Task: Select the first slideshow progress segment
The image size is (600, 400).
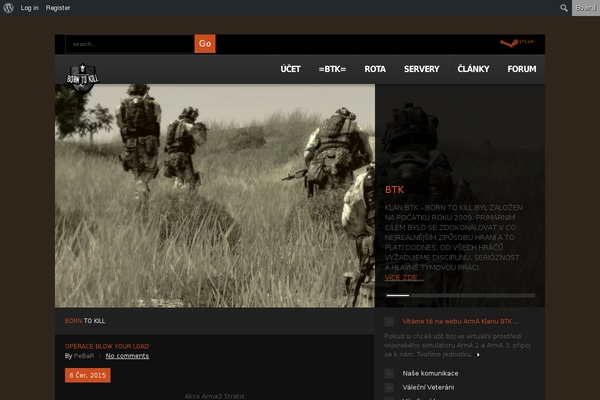Action: tap(398, 296)
